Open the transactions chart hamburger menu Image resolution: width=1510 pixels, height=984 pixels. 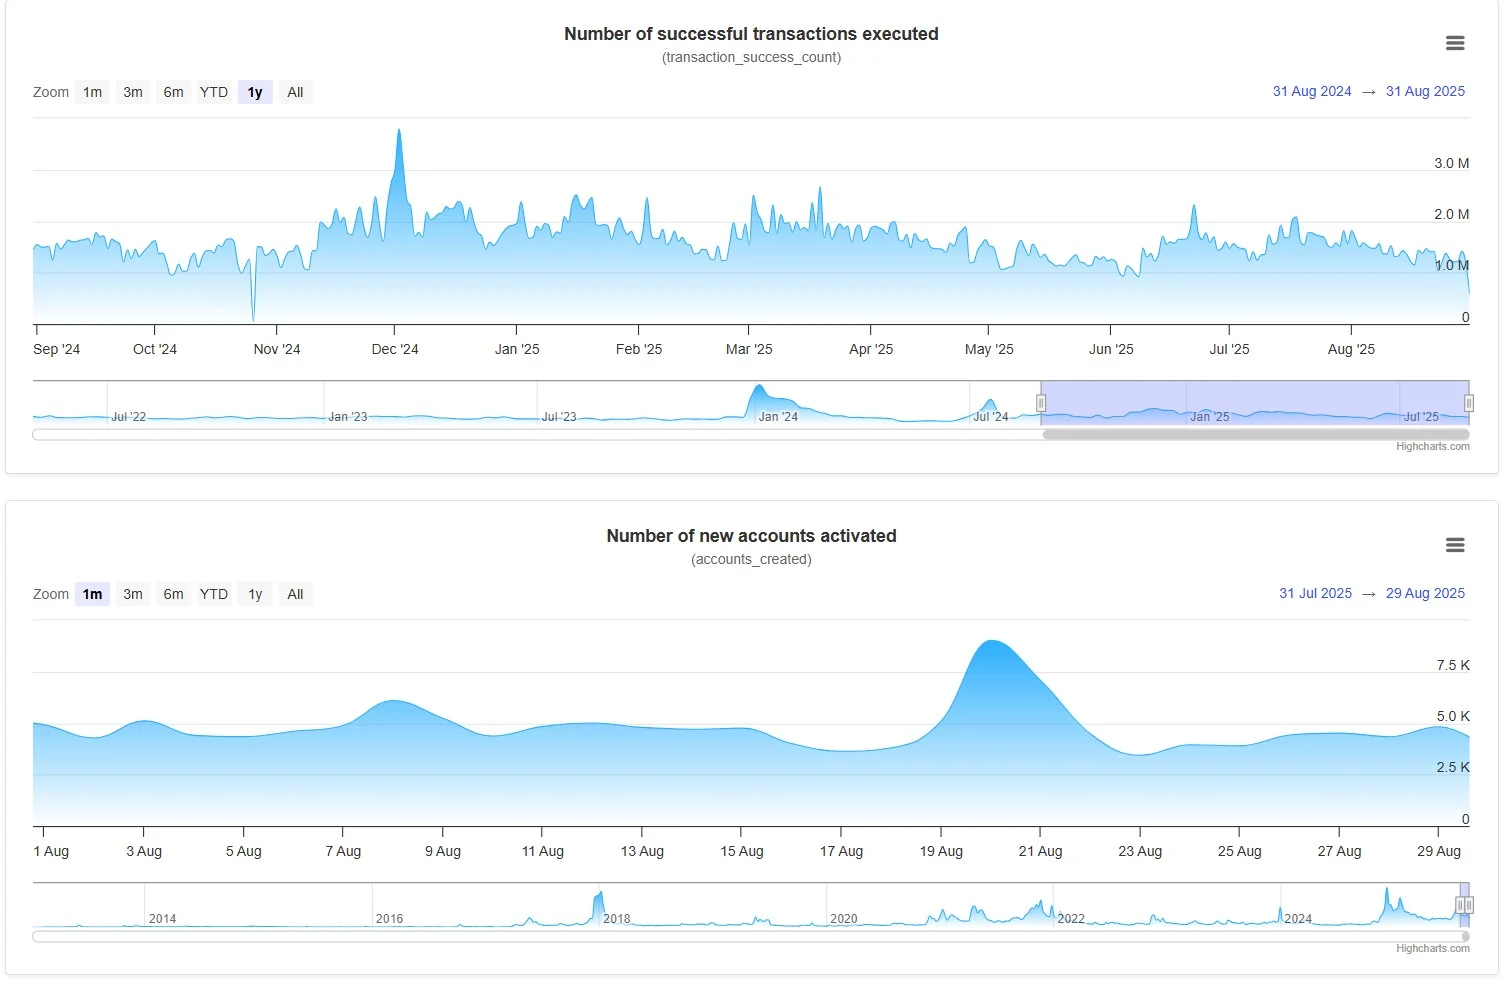(x=1455, y=43)
